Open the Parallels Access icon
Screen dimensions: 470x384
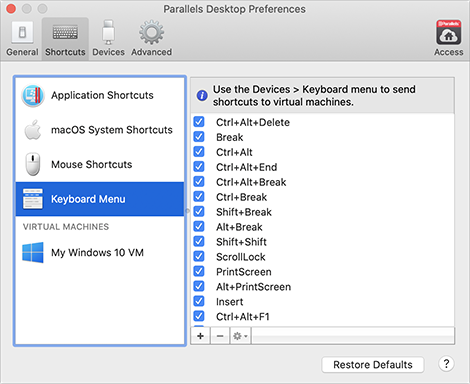[x=449, y=32]
